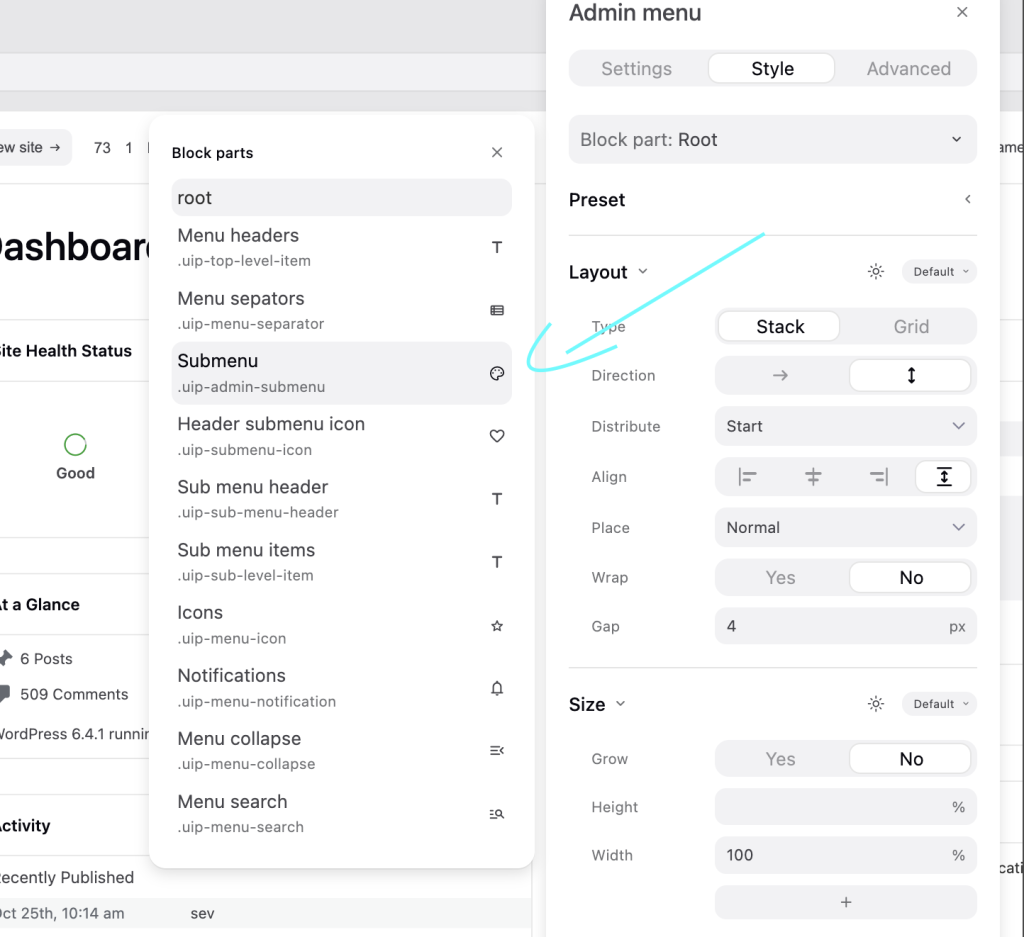
Task: Click the palette icon beside Submenu
Action: [497, 373]
